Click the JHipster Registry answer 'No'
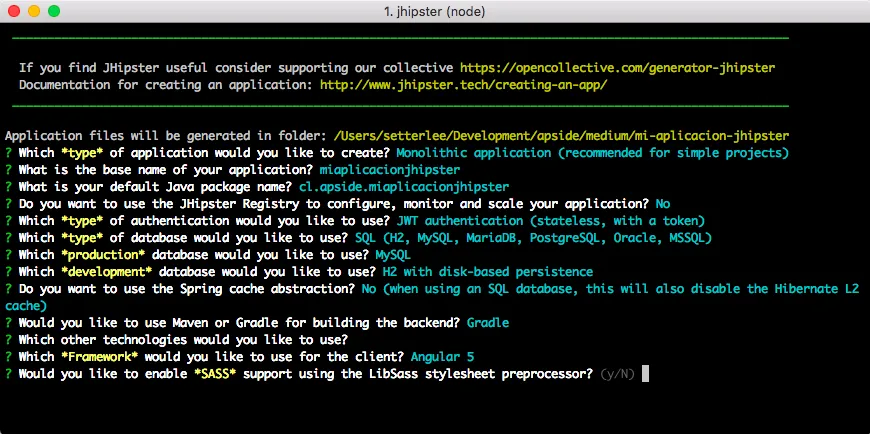The height and width of the screenshot is (434, 870). pos(662,204)
